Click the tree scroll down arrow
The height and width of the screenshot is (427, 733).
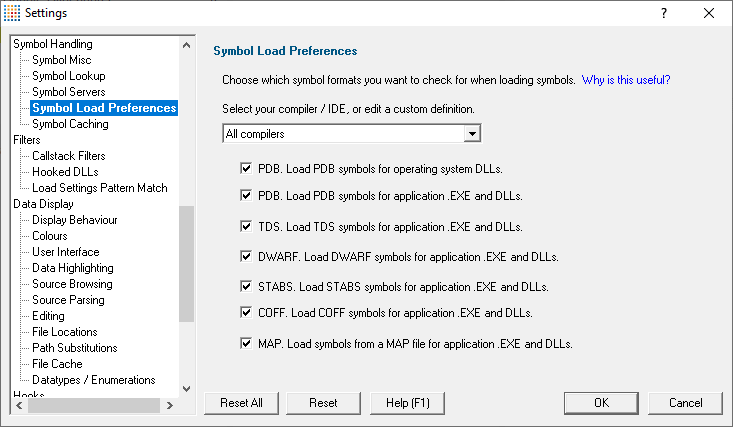click(x=187, y=389)
